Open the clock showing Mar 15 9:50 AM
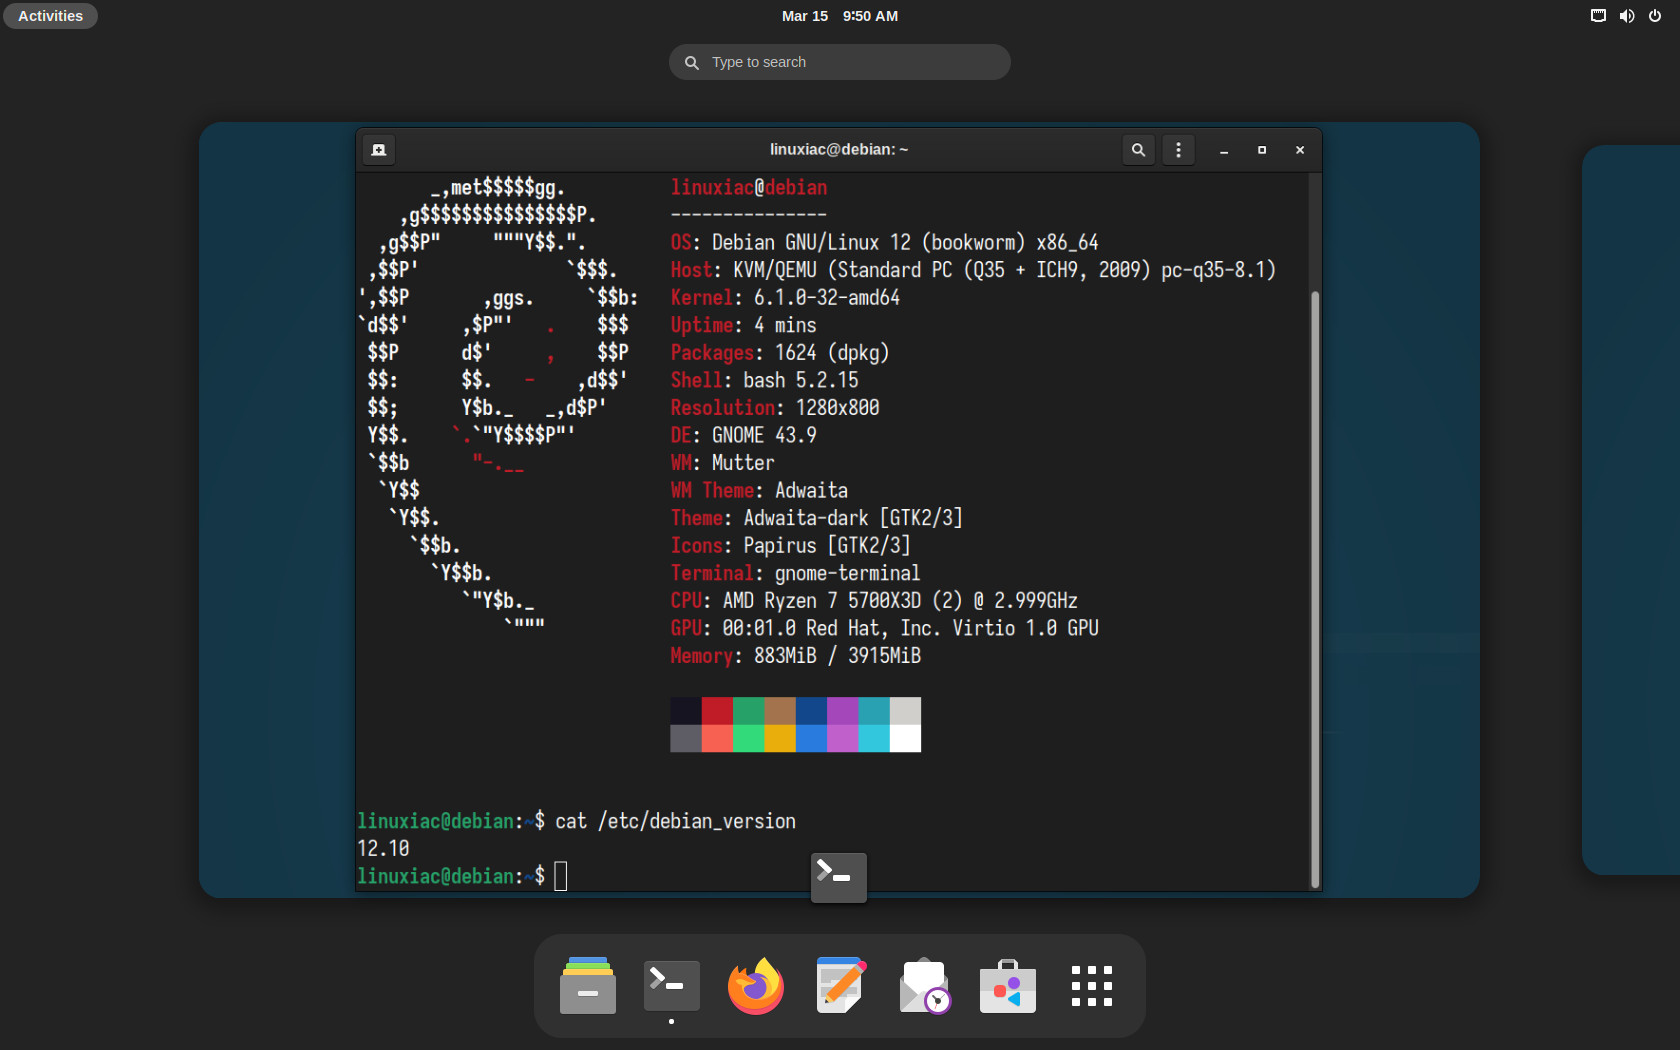1680x1050 pixels. click(x=840, y=16)
